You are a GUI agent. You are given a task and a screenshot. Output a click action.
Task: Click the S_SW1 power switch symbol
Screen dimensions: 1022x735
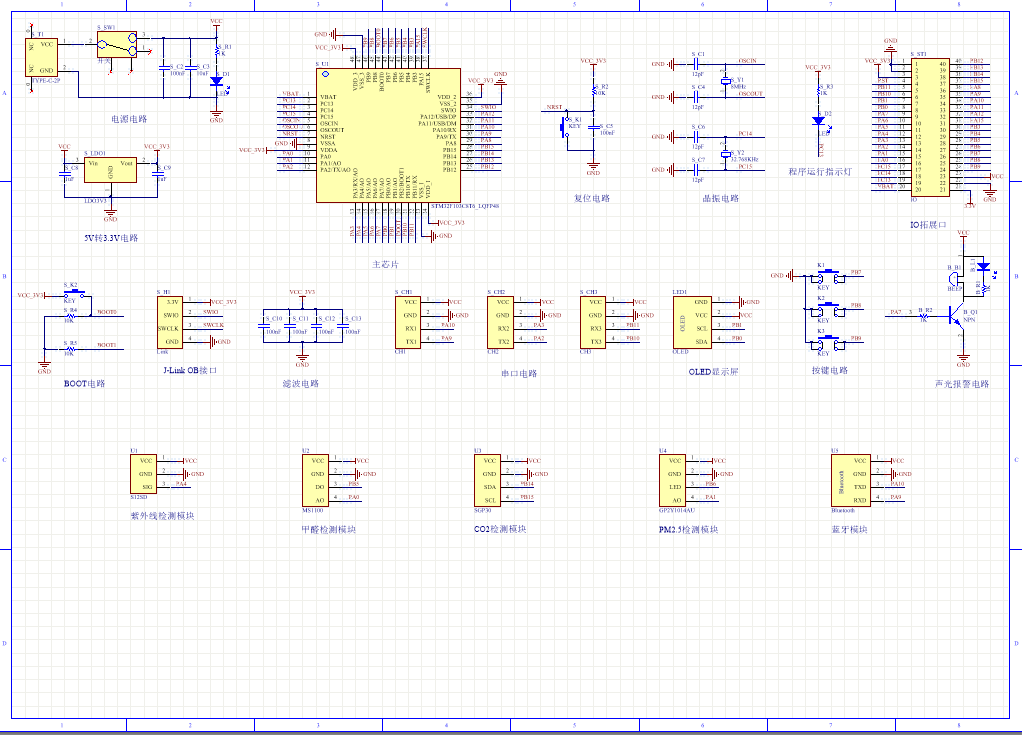(117, 45)
